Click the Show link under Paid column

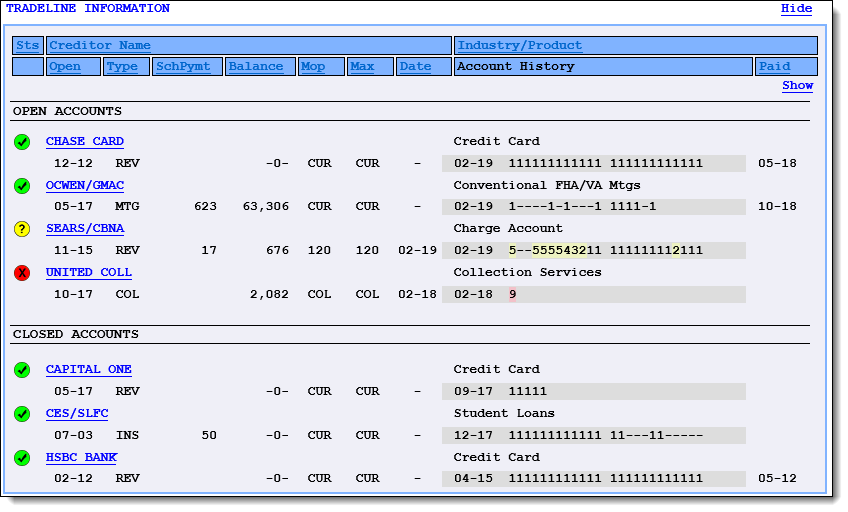[x=797, y=85]
